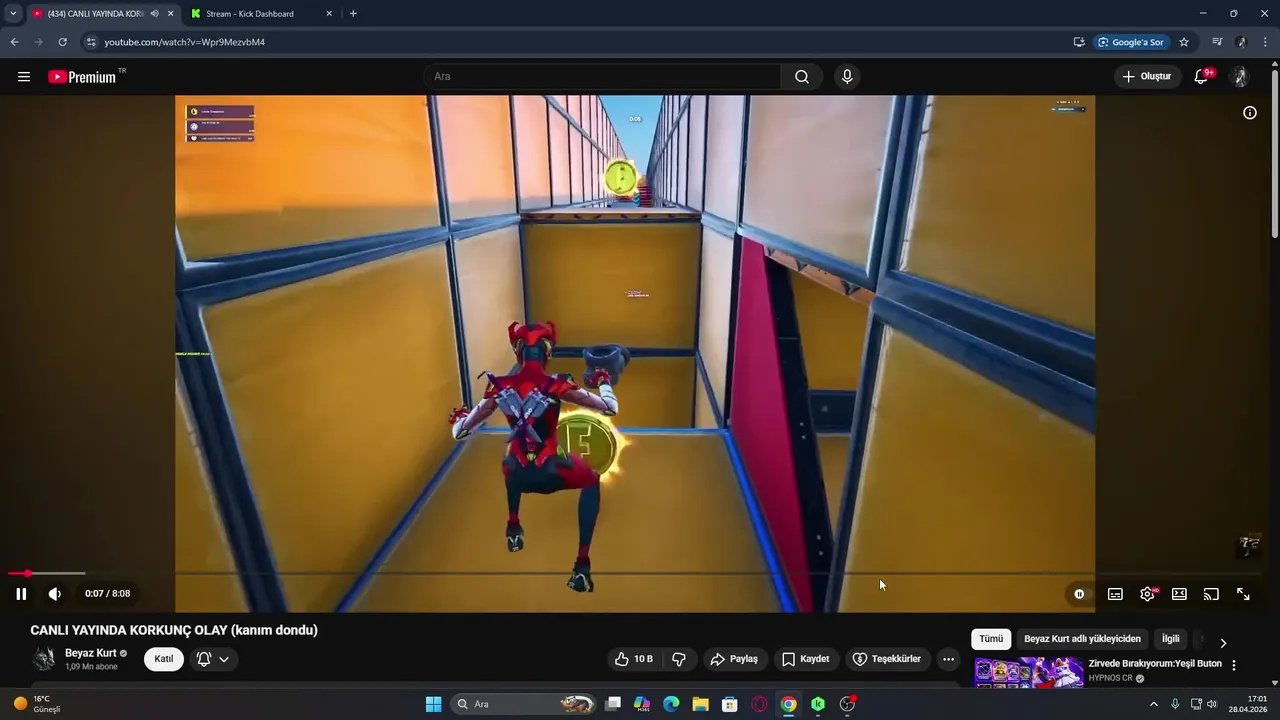Viewport: 1280px width, 720px height.
Task: Like the video with thumbs up
Action: (633, 659)
